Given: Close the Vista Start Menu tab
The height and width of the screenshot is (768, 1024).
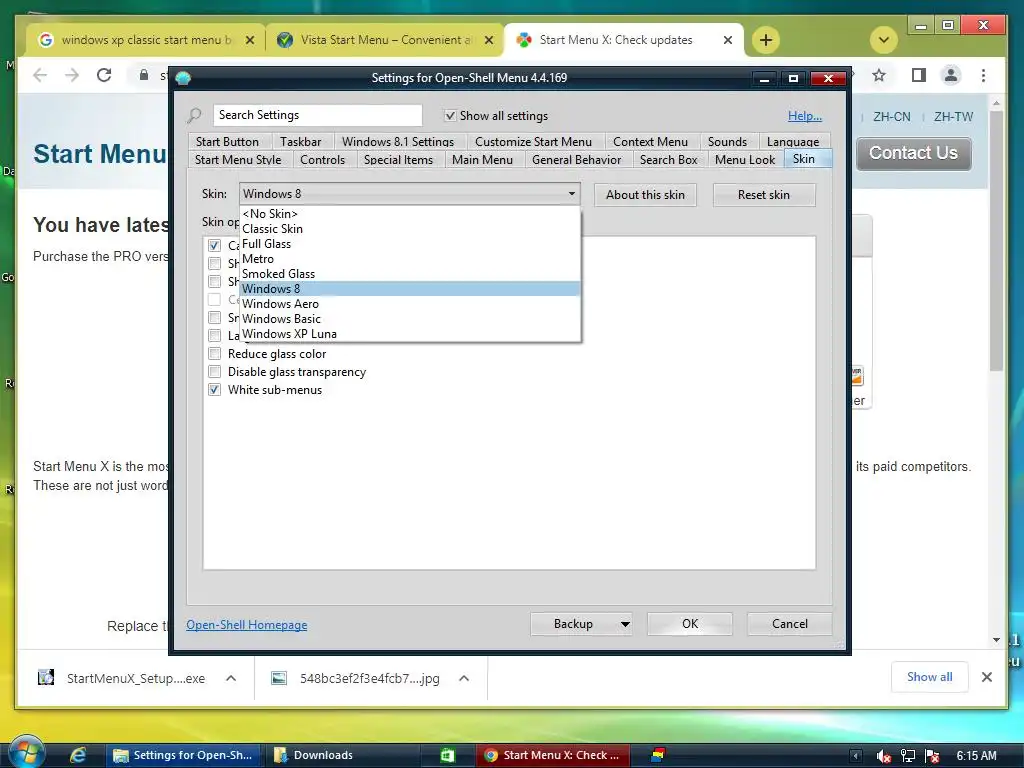Looking at the screenshot, I should (x=488, y=40).
